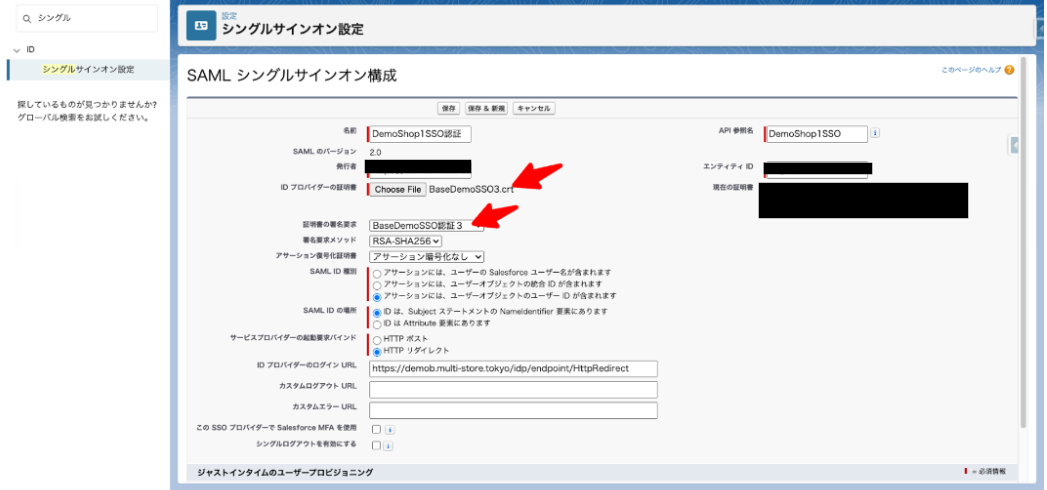The width and height of the screenshot is (1047, 490).
Task: Click the カスタムログアウト URL input field
Action: (512, 389)
